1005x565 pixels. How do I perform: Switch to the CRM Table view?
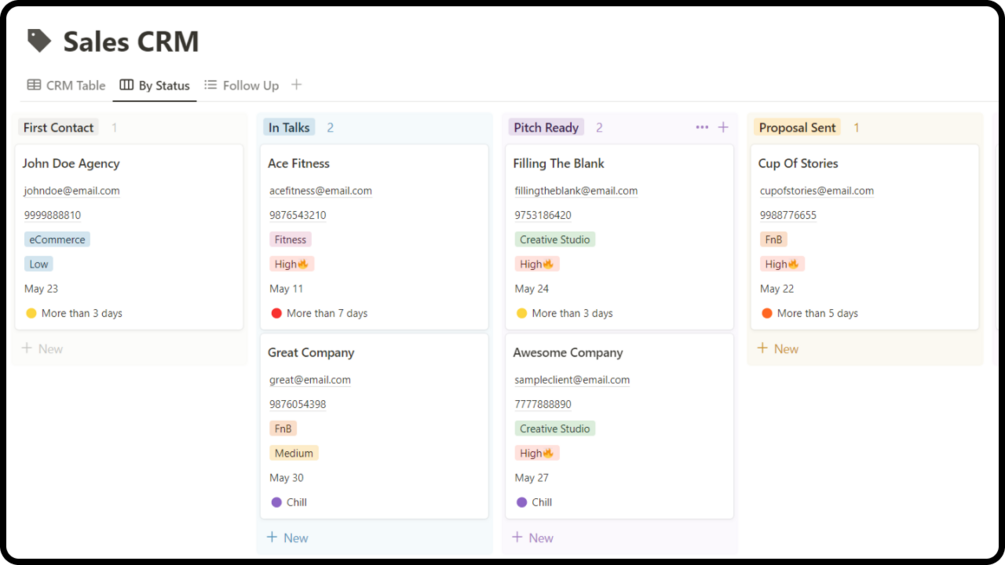click(x=66, y=86)
